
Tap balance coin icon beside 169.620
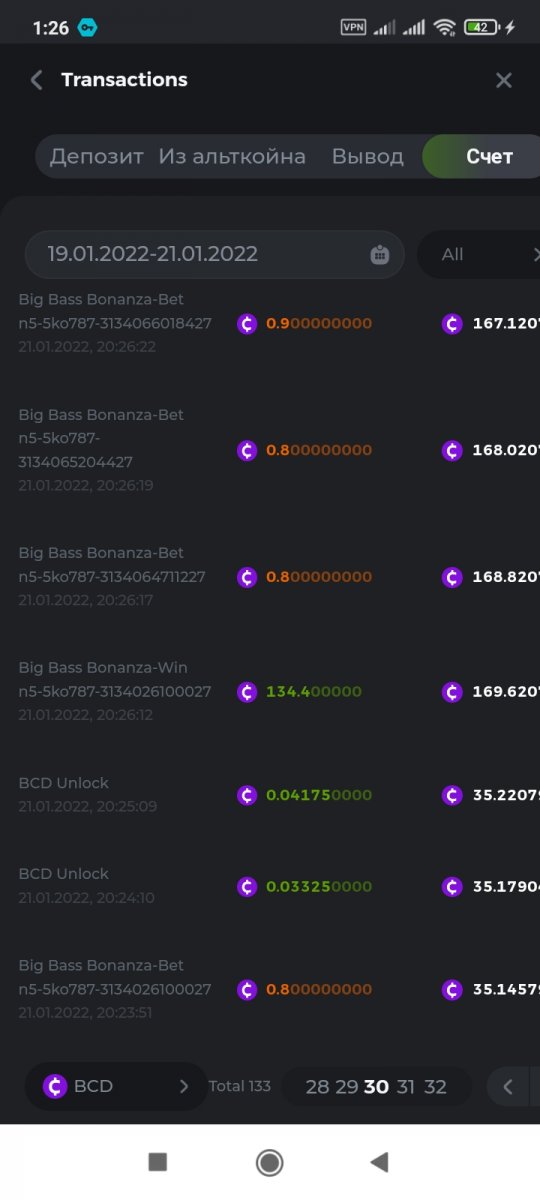click(x=452, y=692)
